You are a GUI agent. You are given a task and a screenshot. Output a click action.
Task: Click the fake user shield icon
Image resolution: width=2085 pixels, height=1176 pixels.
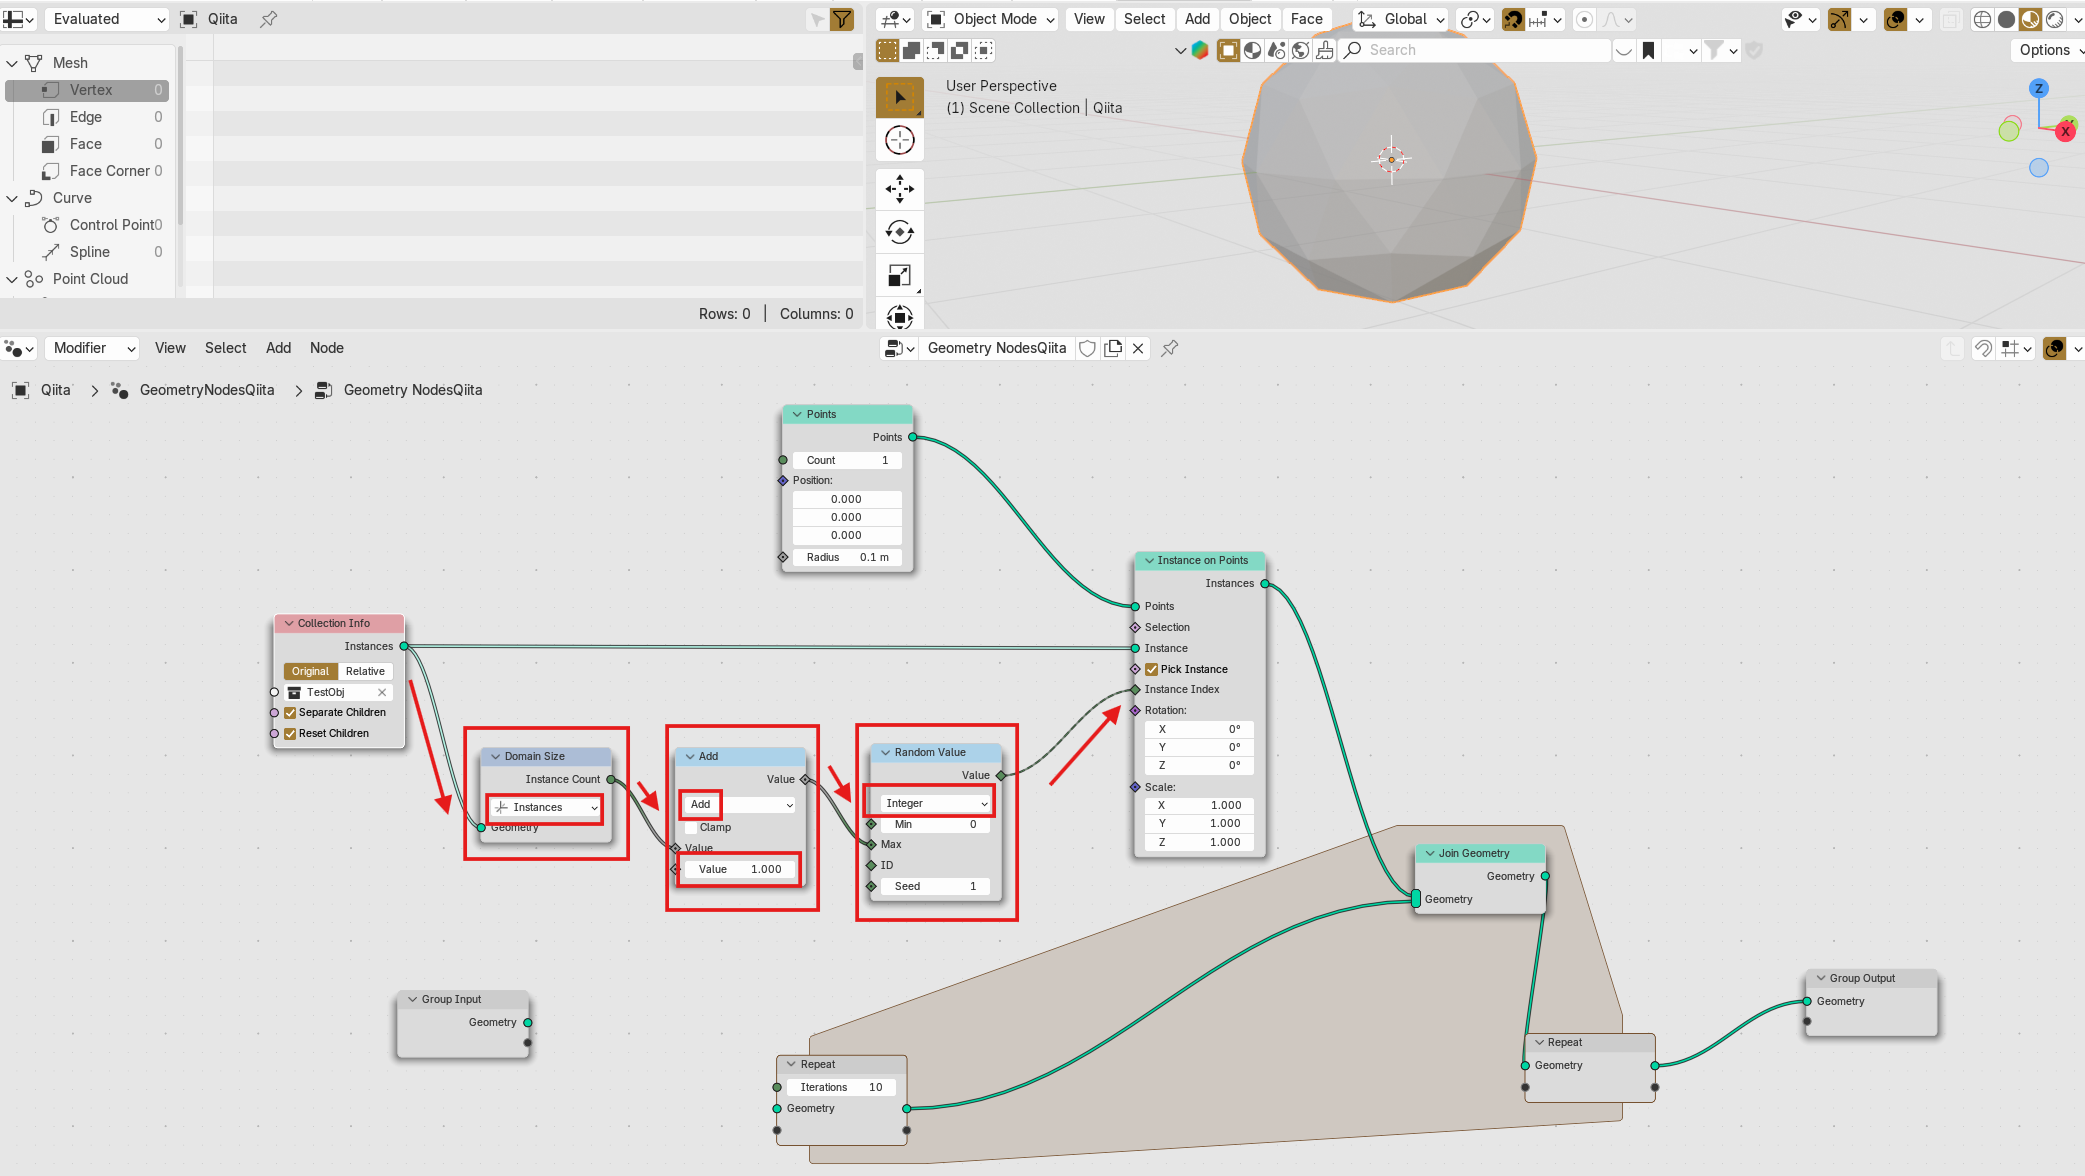coord(1087,348)
